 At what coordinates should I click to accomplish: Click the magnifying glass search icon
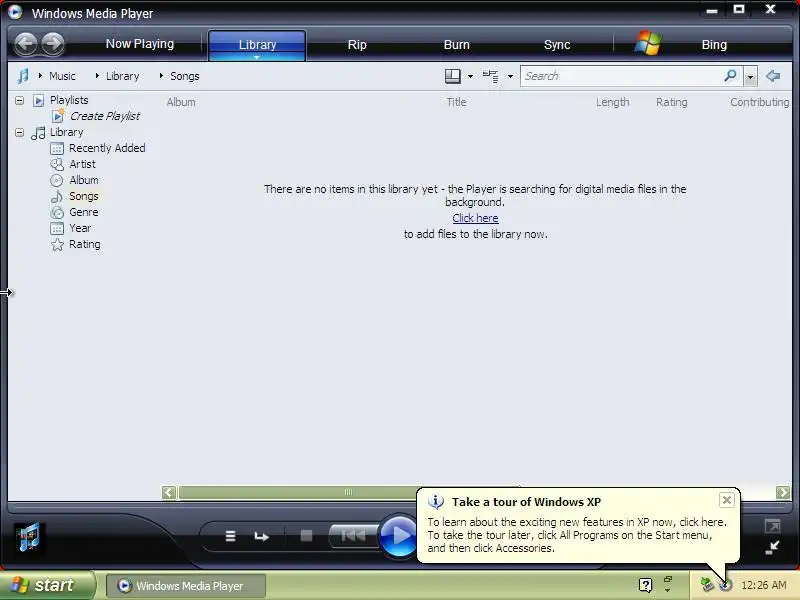[731, 76]
